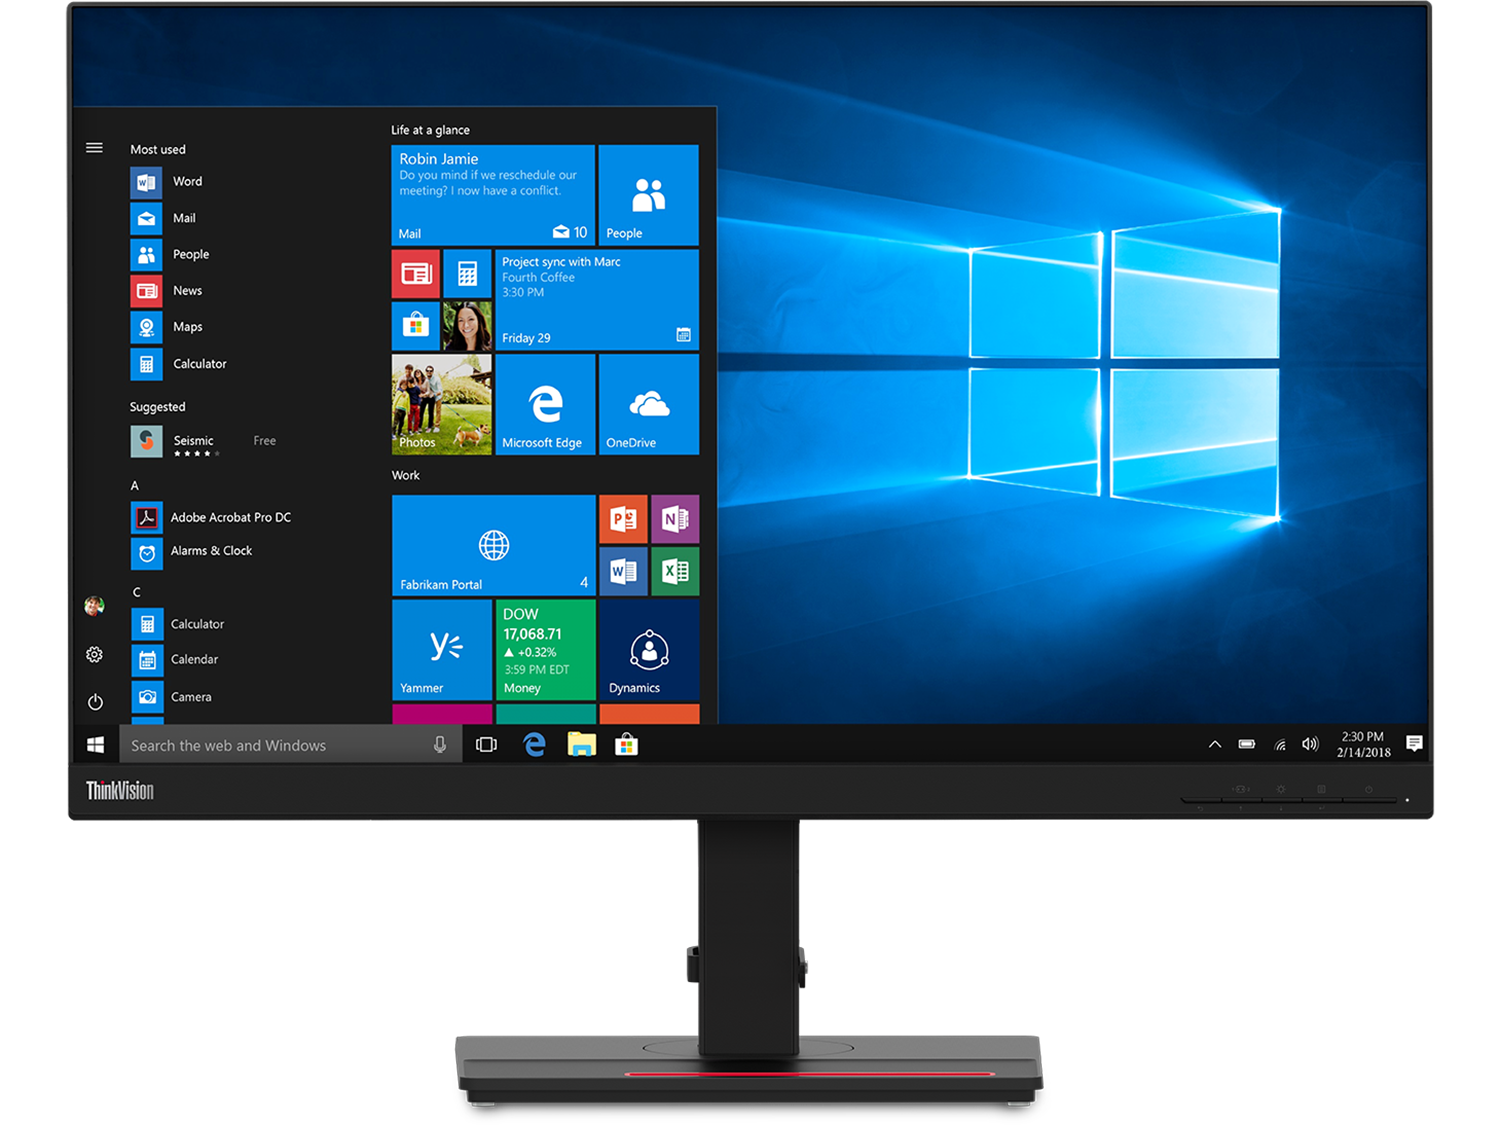Screen dimensions: 1500x1125
Task: Open the Yammer tile
Action: click(442, 649)
